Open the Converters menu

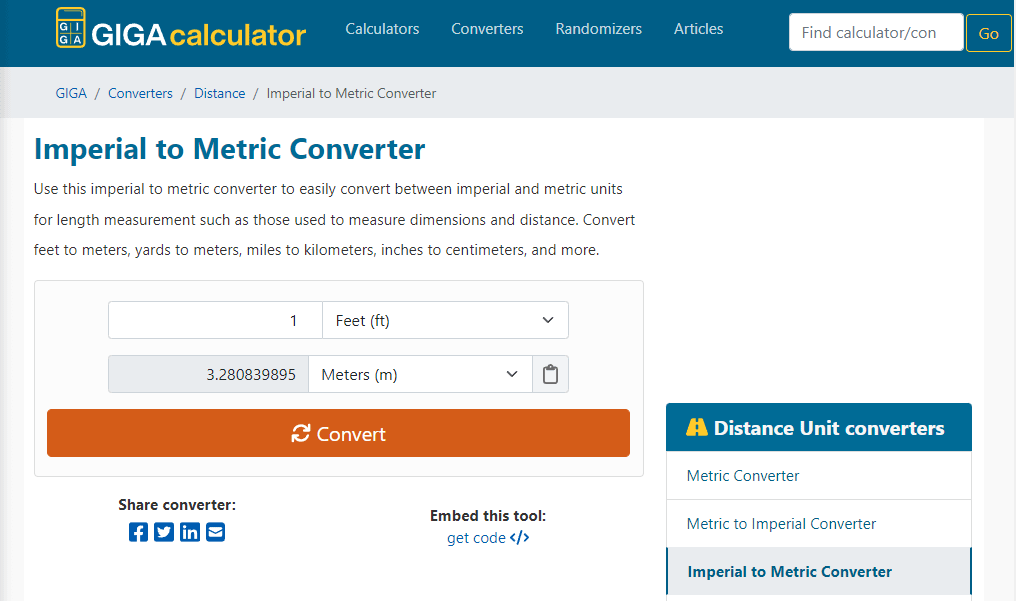(x=487, y=29)
